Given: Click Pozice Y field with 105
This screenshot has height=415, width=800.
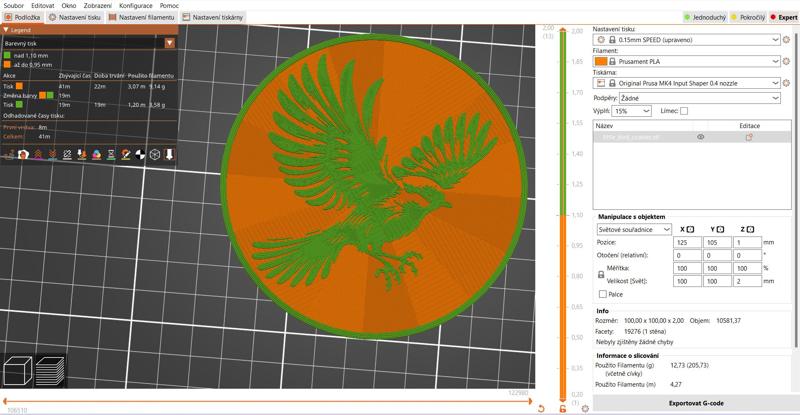Looking at the screenshot, I should (717, 242).
